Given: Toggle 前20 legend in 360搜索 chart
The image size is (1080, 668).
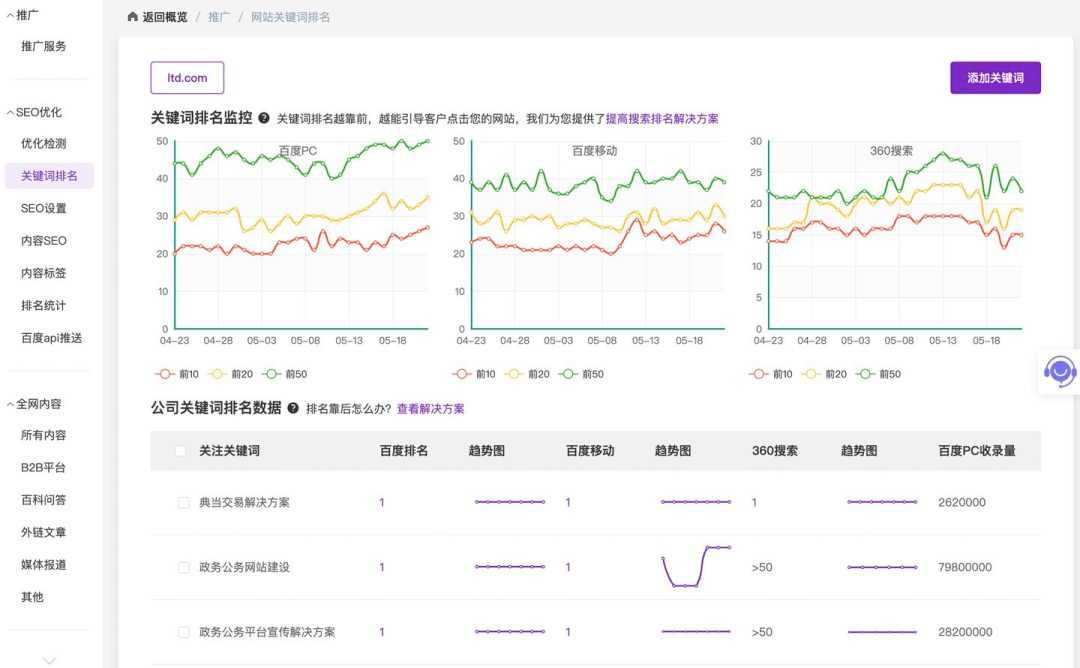Looking at the screenshot, I should coord(824,374).
